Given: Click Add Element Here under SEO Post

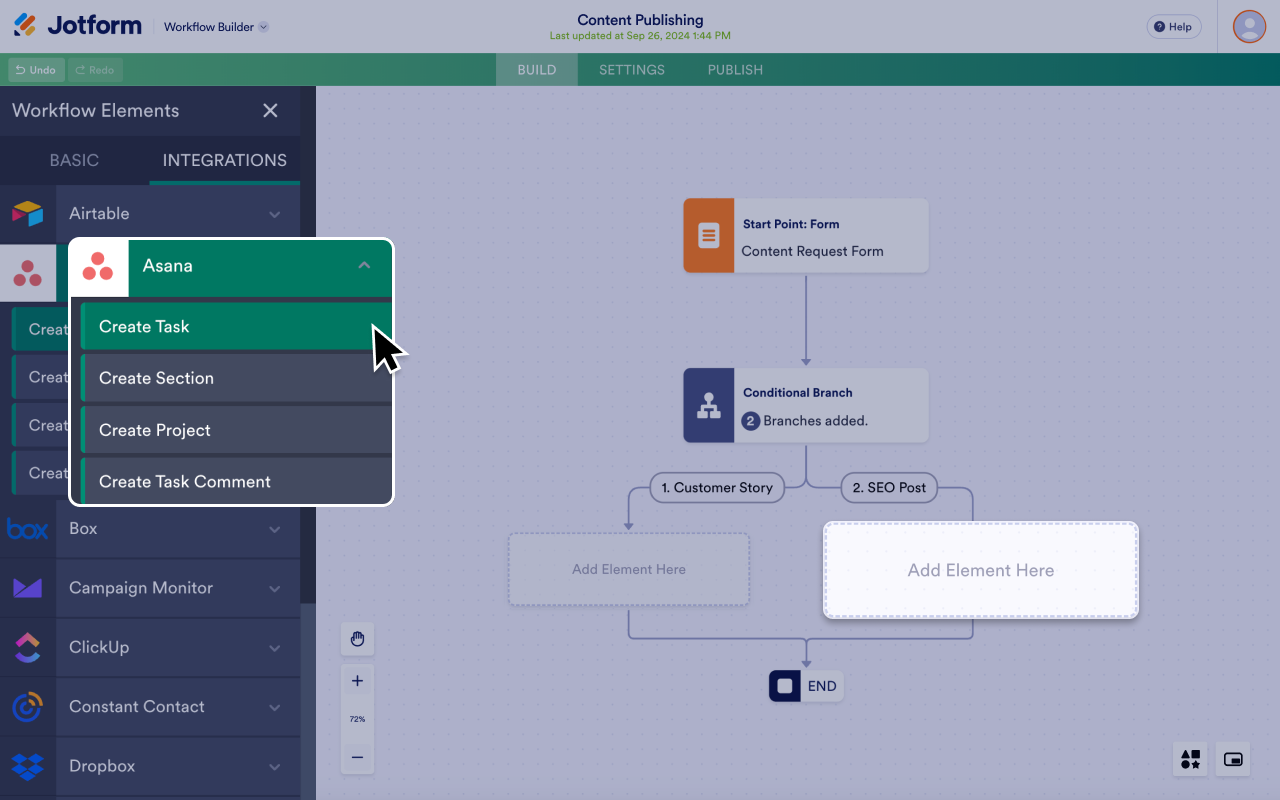Looking at the screenshot, I should point(981,570).
